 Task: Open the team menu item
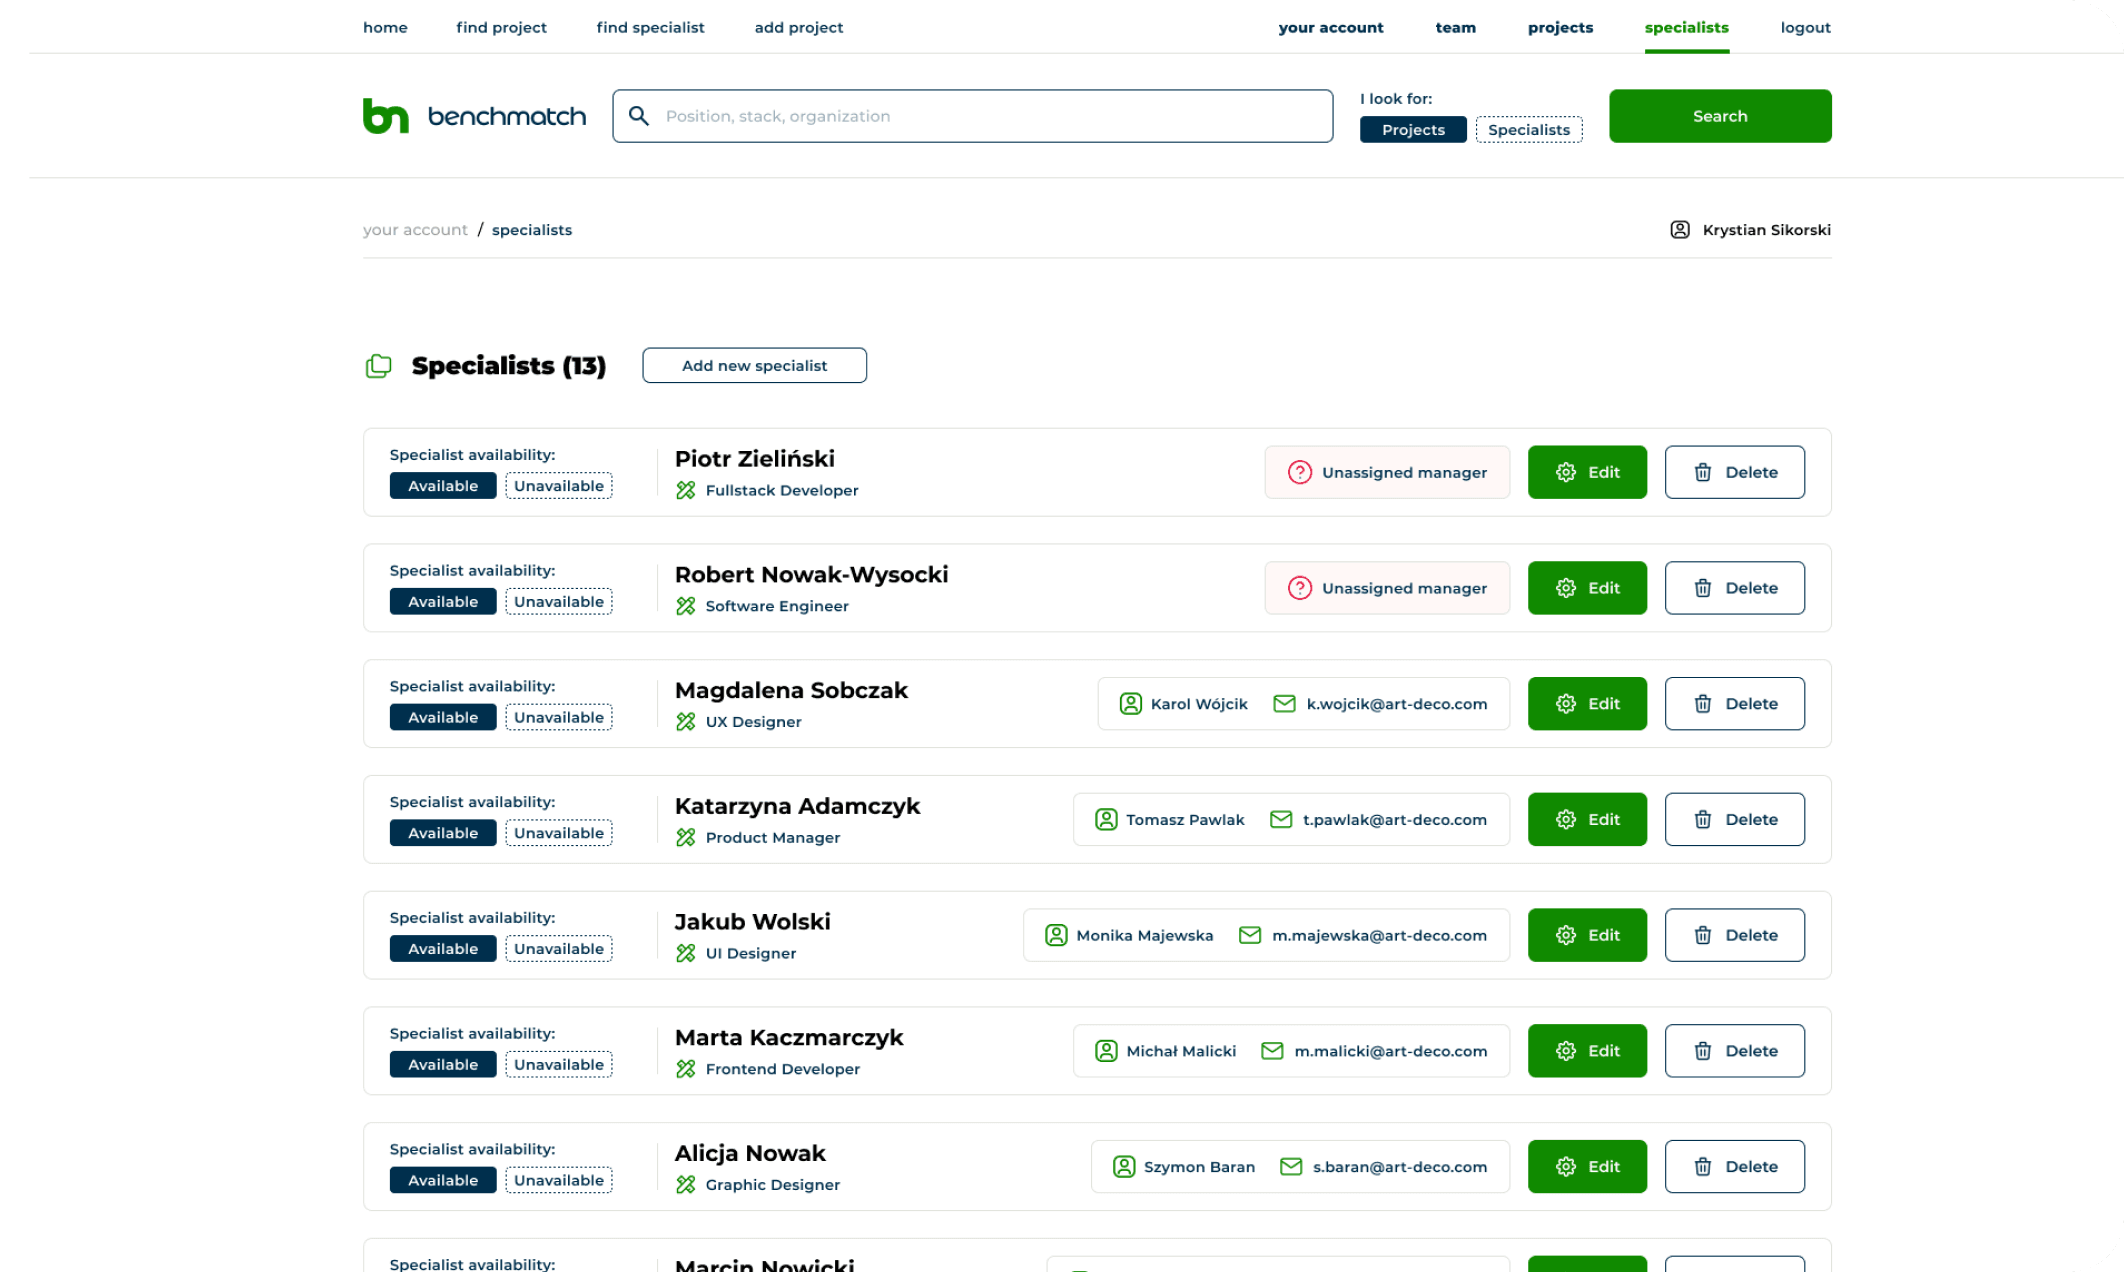point(1455,28)
